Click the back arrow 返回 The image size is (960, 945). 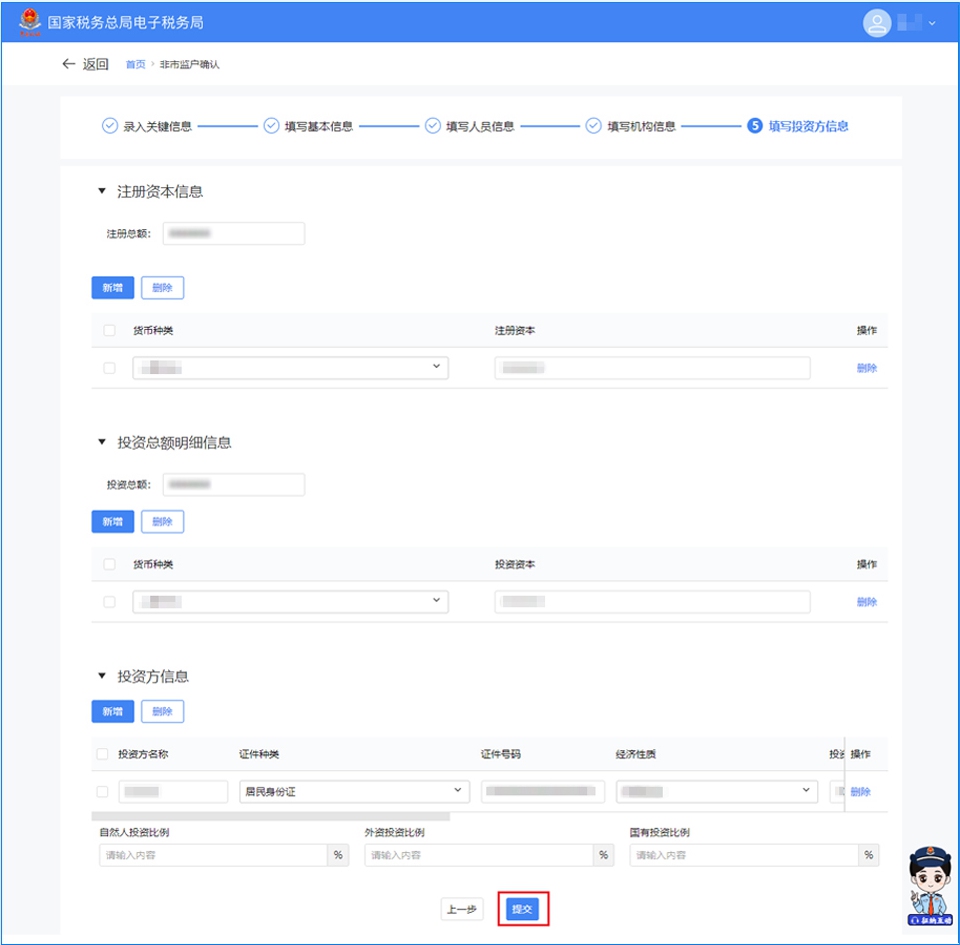pyautogui.click(x=84, y=64)
